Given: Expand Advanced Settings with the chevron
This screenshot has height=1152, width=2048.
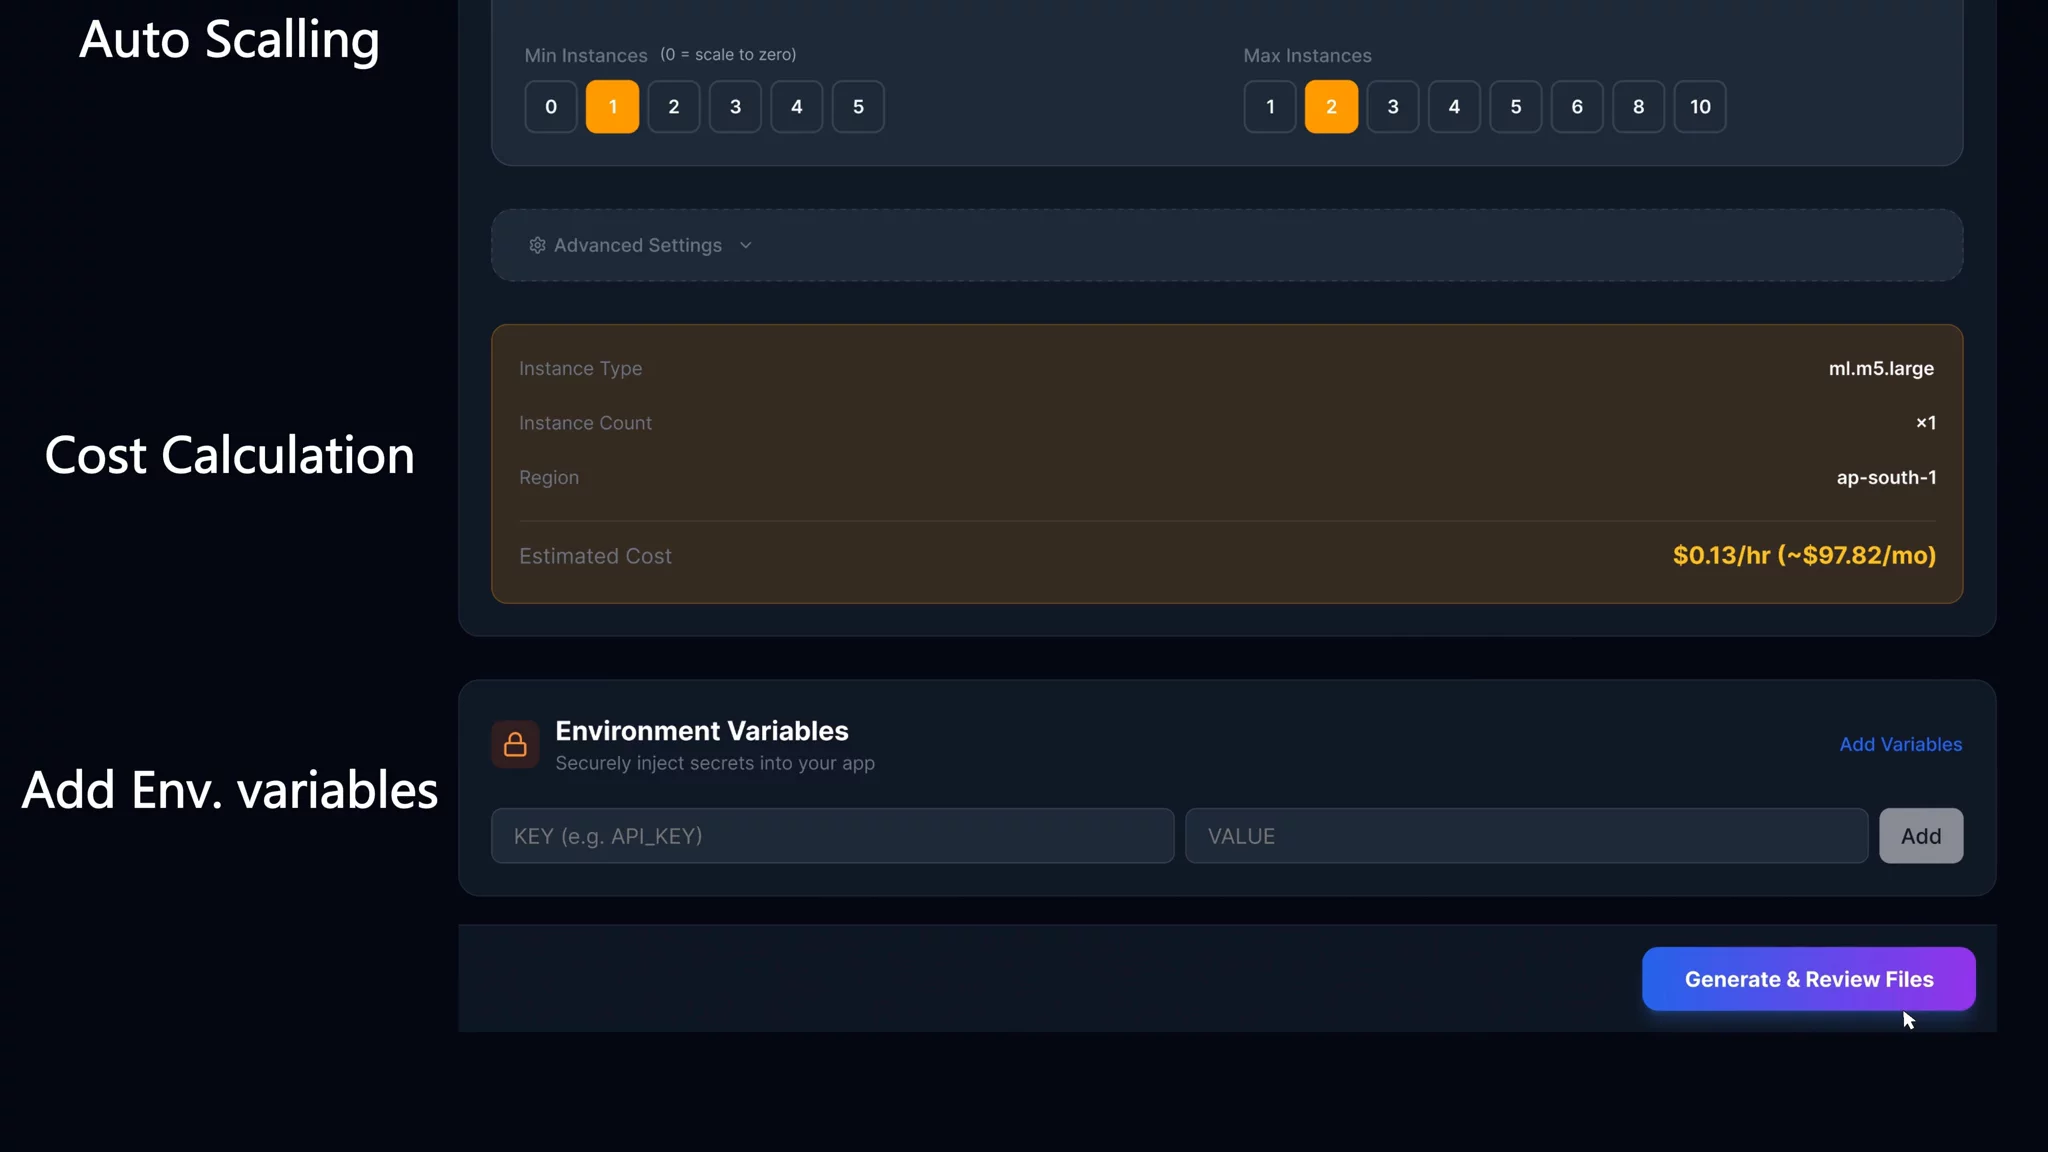Looking at the screenshot, I should click(x=745, y=245).
